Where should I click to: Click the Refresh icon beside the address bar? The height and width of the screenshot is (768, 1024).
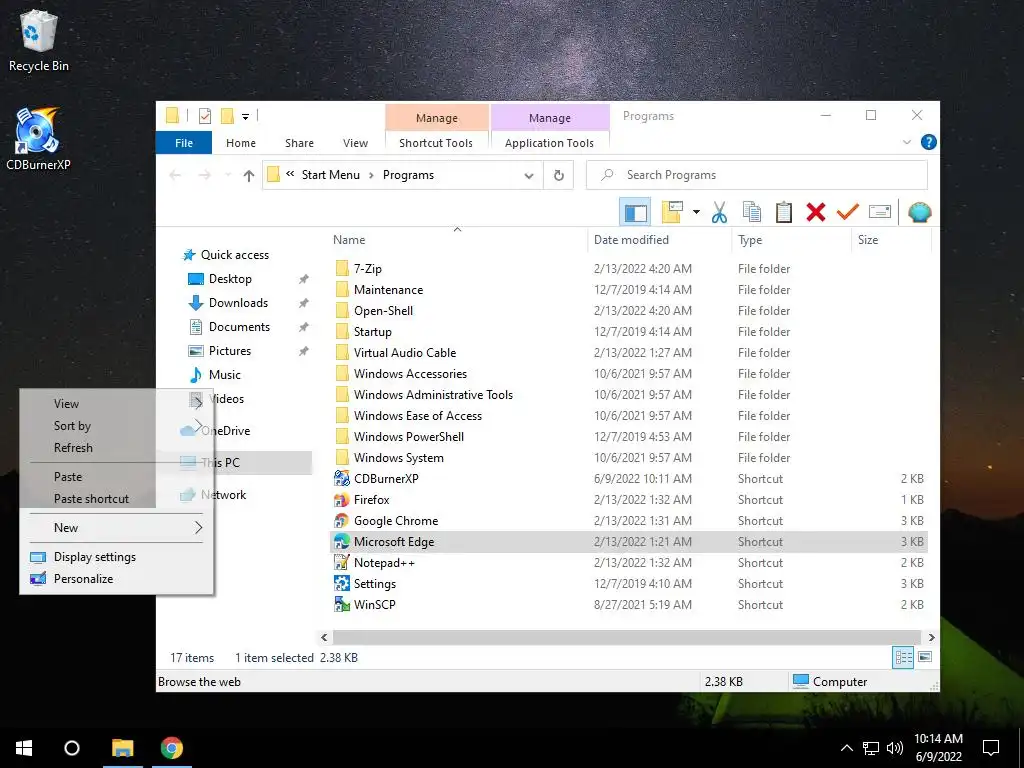pyautogui.click(x=558, y=175)
